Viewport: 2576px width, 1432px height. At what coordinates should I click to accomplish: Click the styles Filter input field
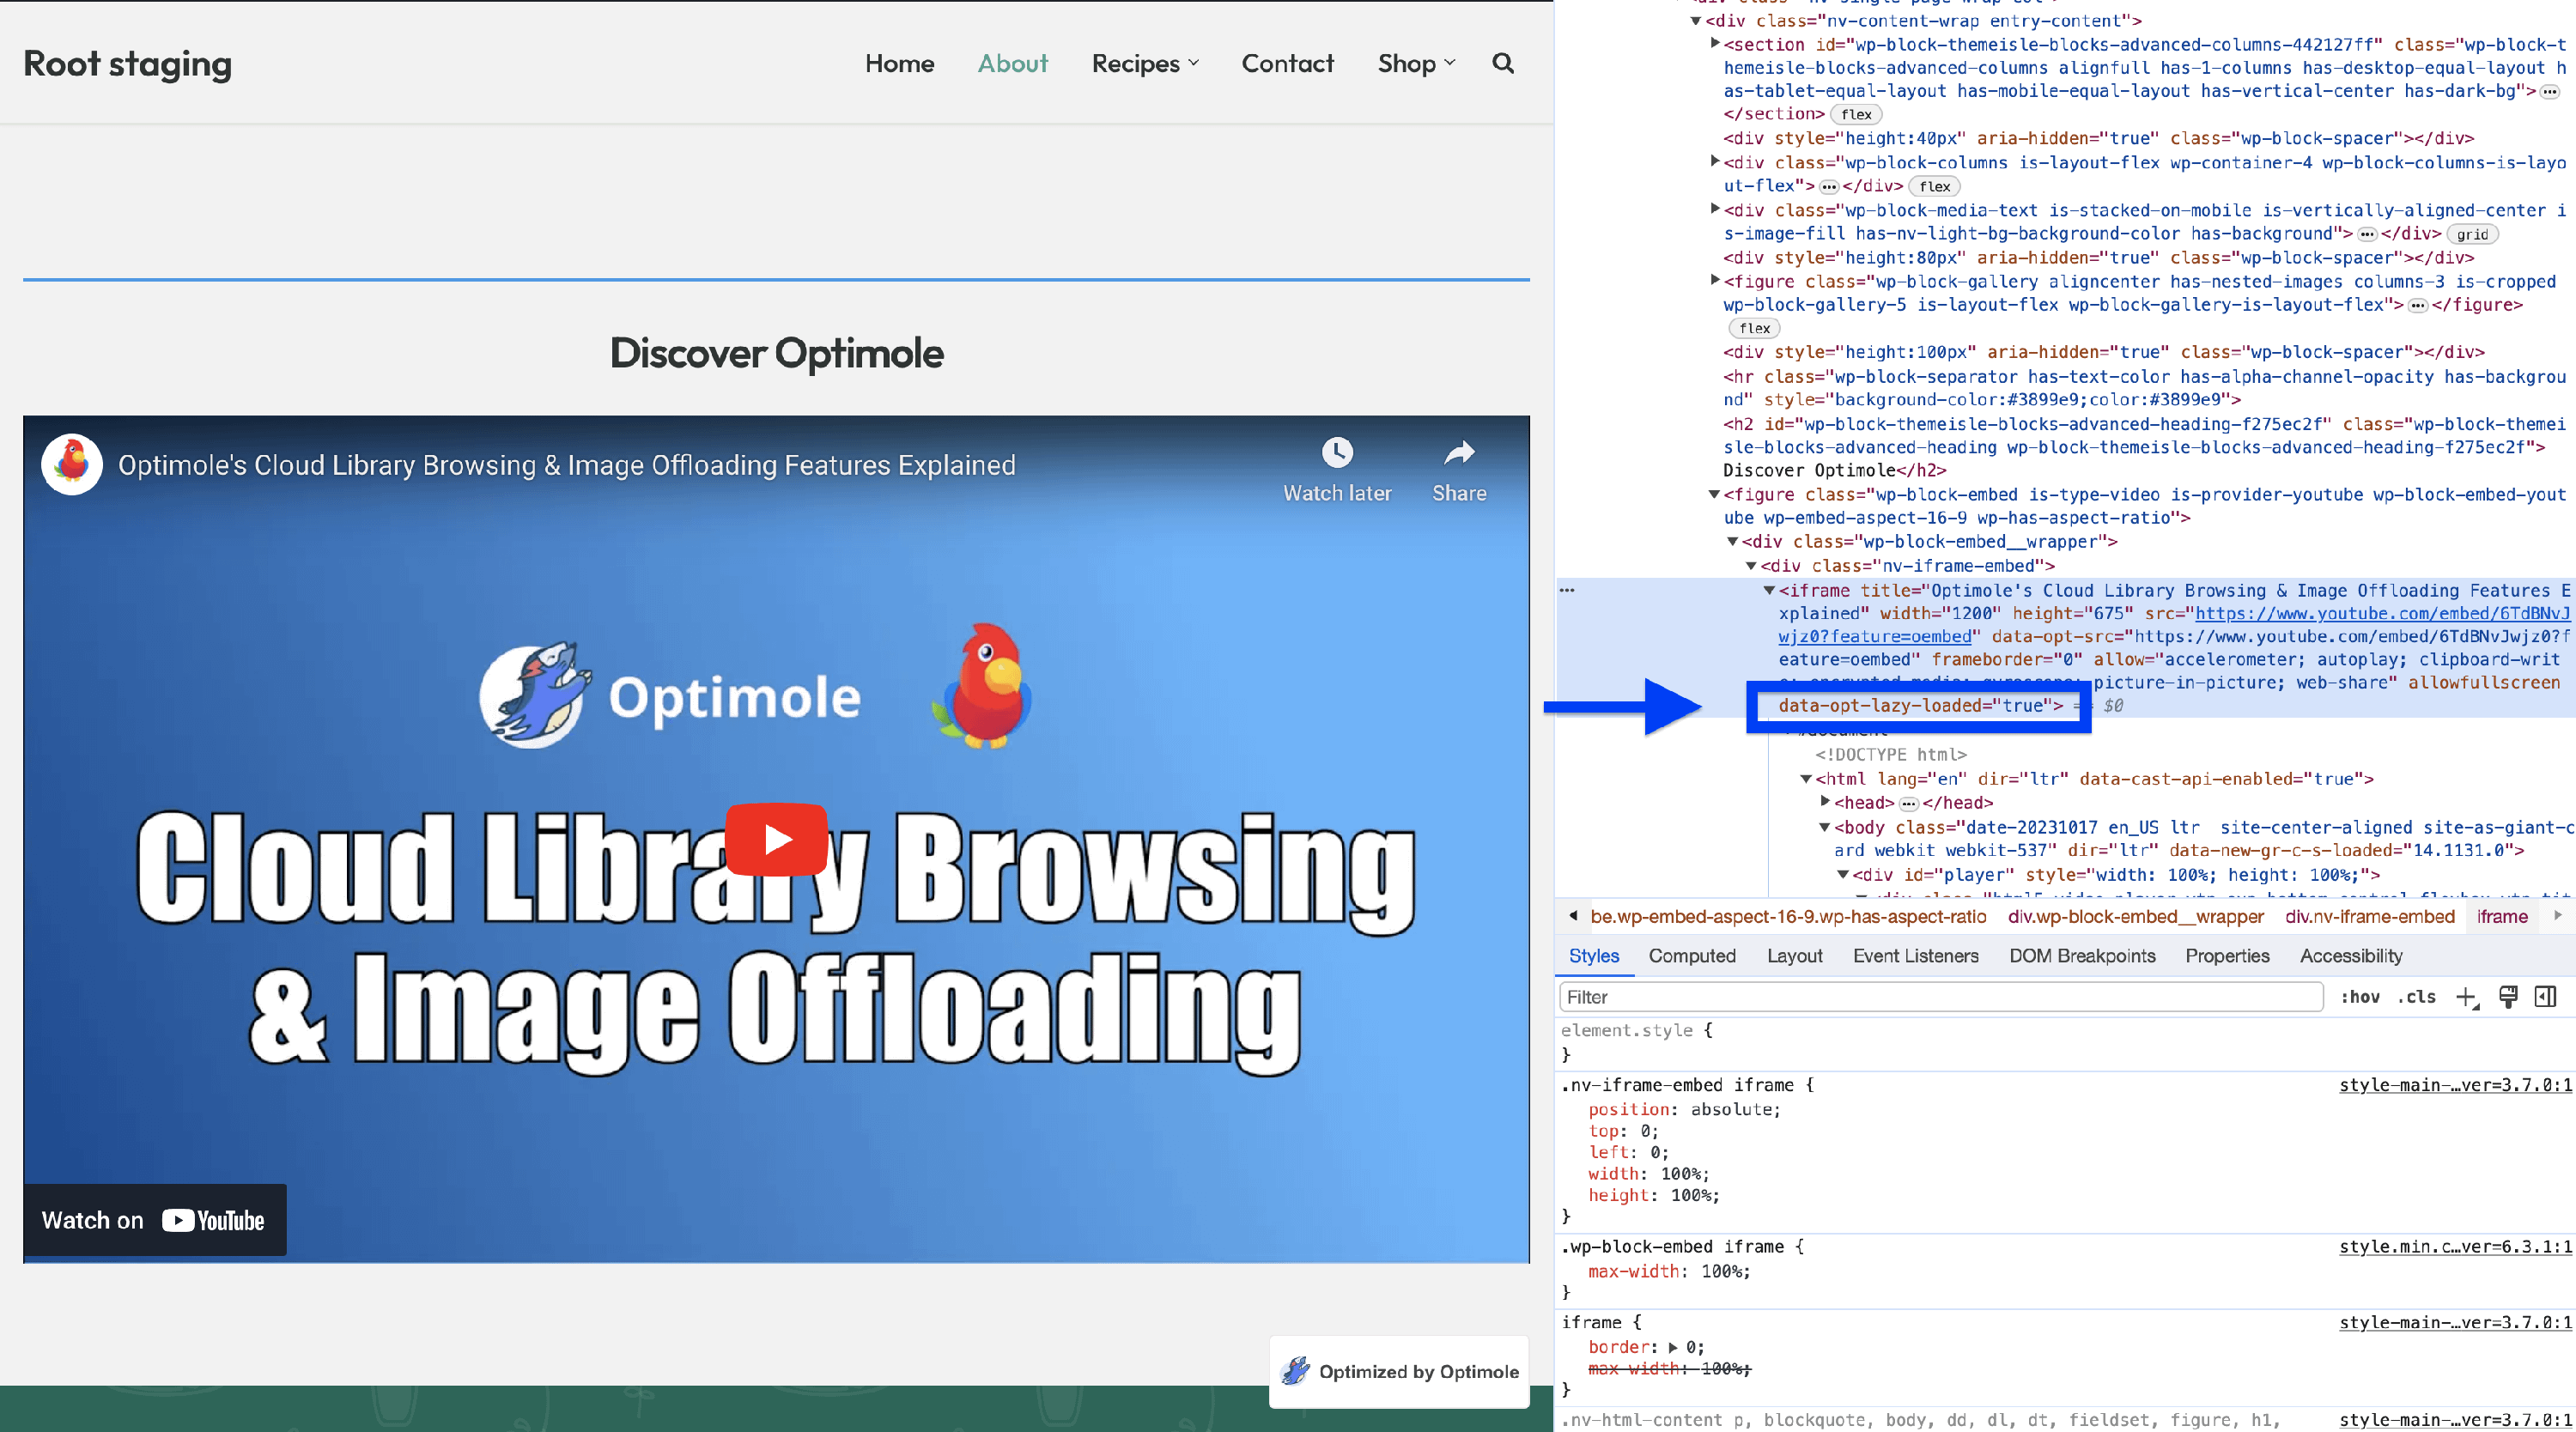(1940, 997)
